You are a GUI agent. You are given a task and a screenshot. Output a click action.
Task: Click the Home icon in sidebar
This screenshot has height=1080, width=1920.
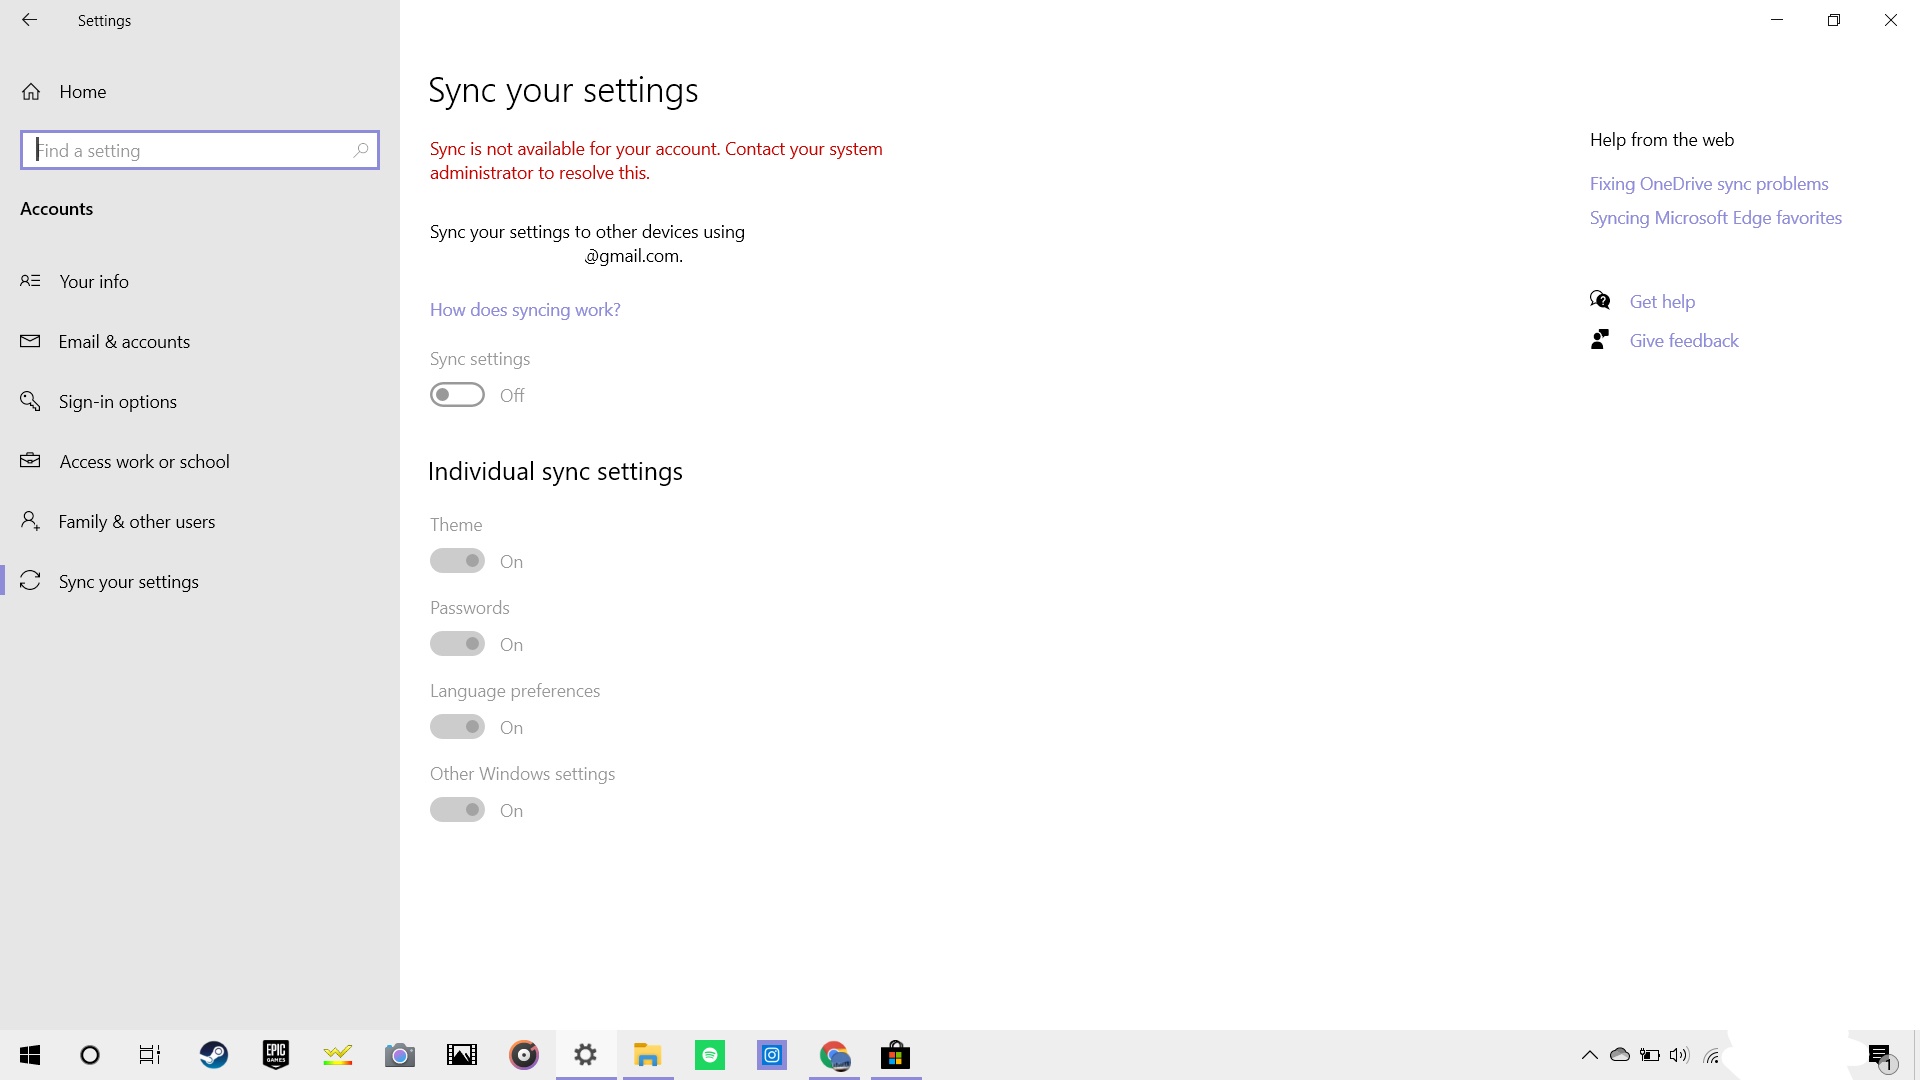click(x=31, y=92)
